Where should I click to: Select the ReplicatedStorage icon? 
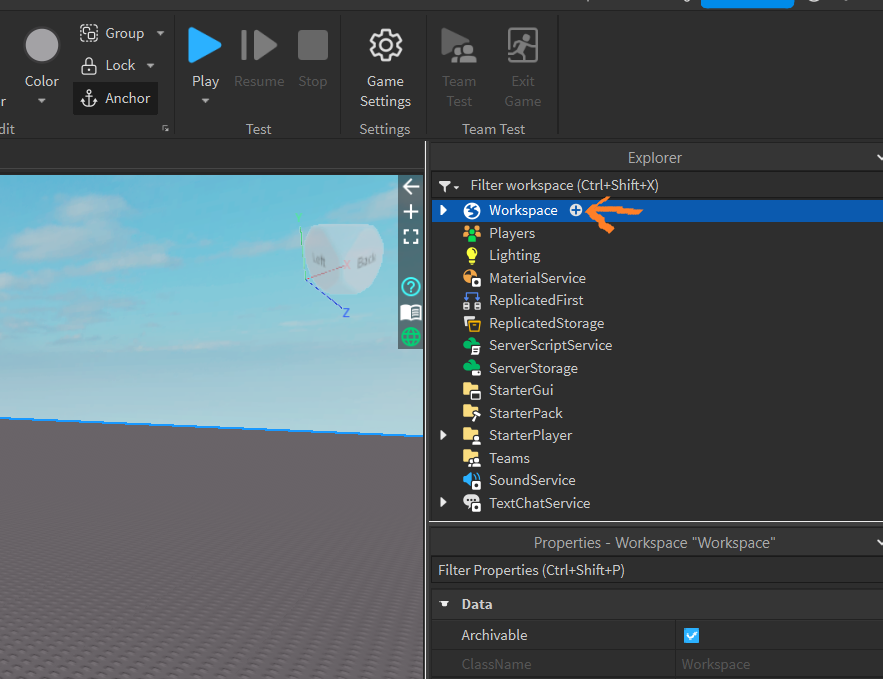coord(472,323)
